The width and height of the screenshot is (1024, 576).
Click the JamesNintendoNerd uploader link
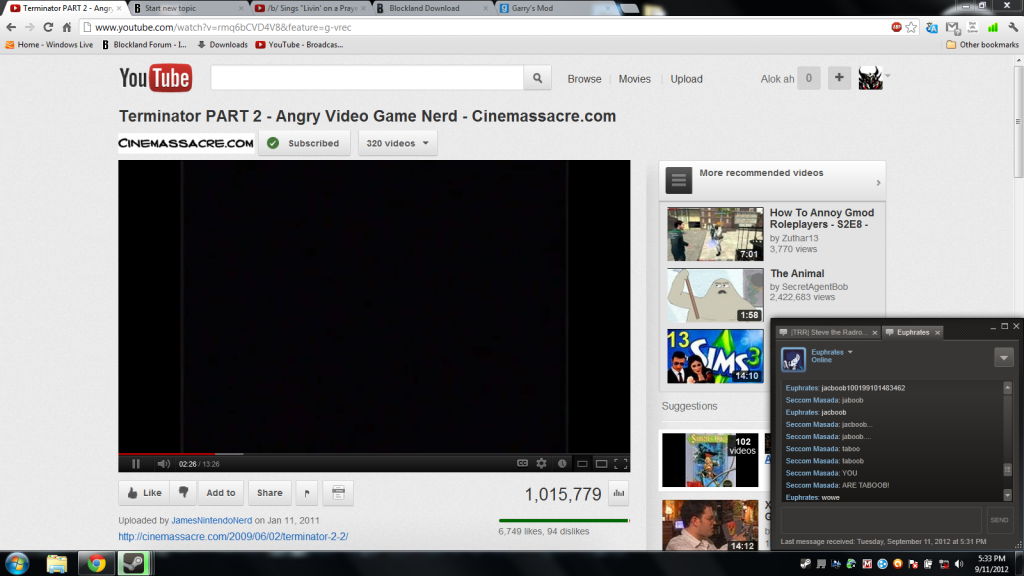pyautogui.click(x=212, y=520)
